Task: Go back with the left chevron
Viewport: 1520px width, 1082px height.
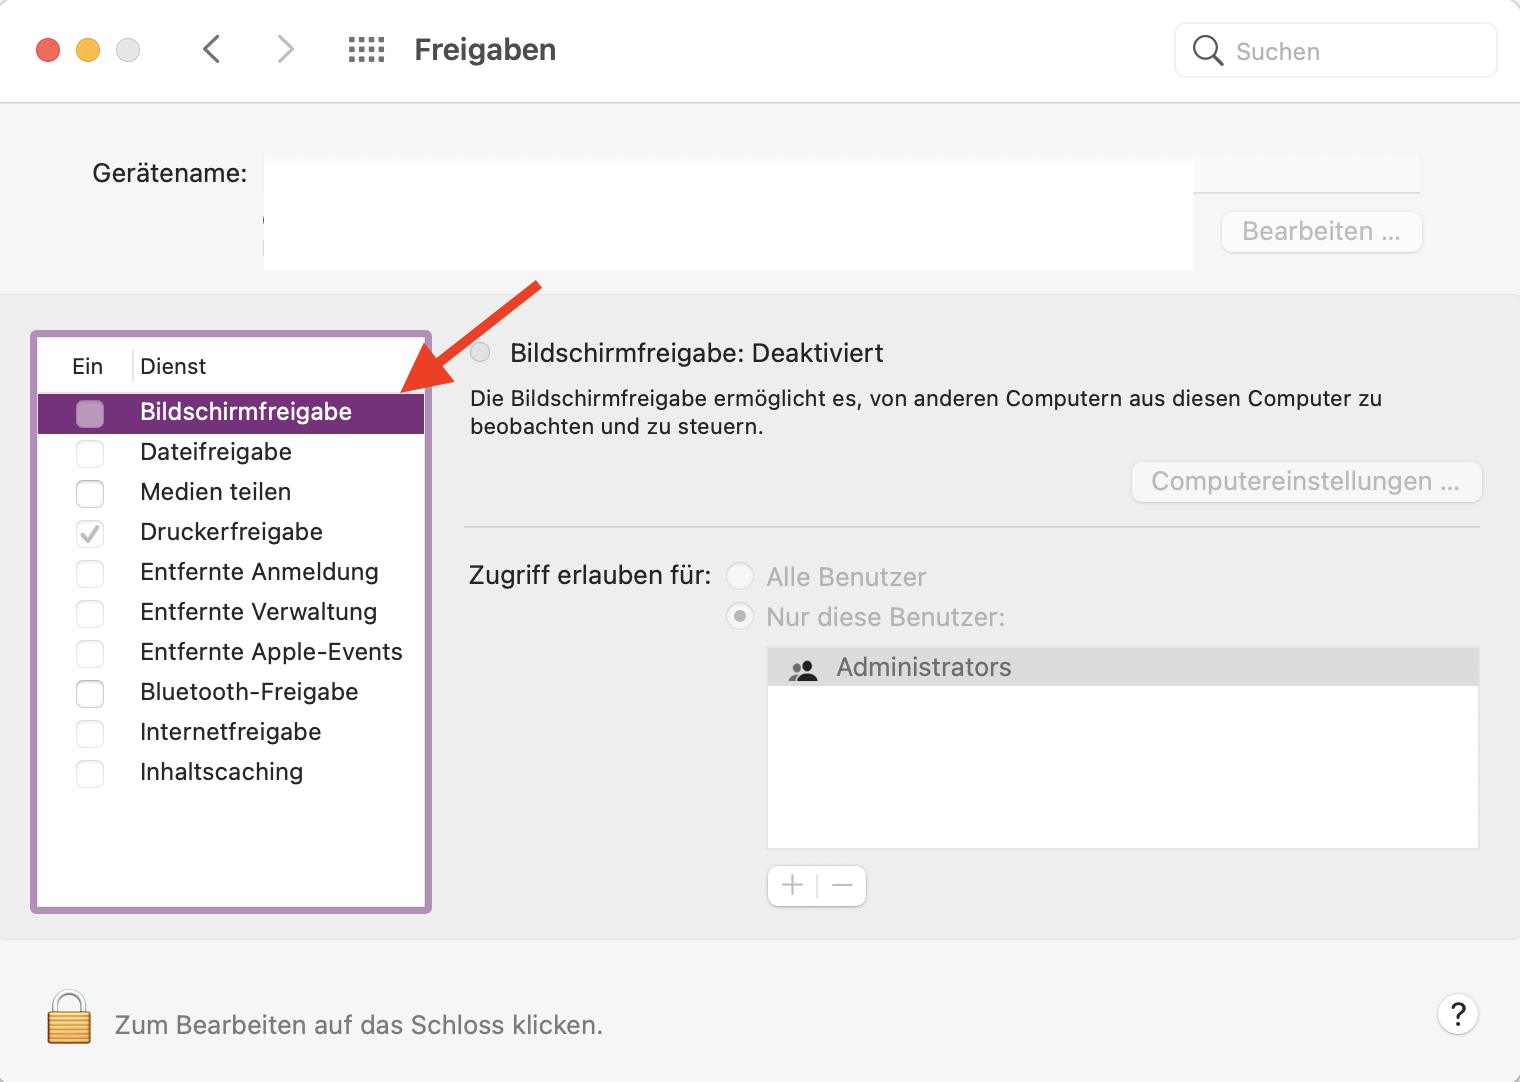Action: click(211, 49)
